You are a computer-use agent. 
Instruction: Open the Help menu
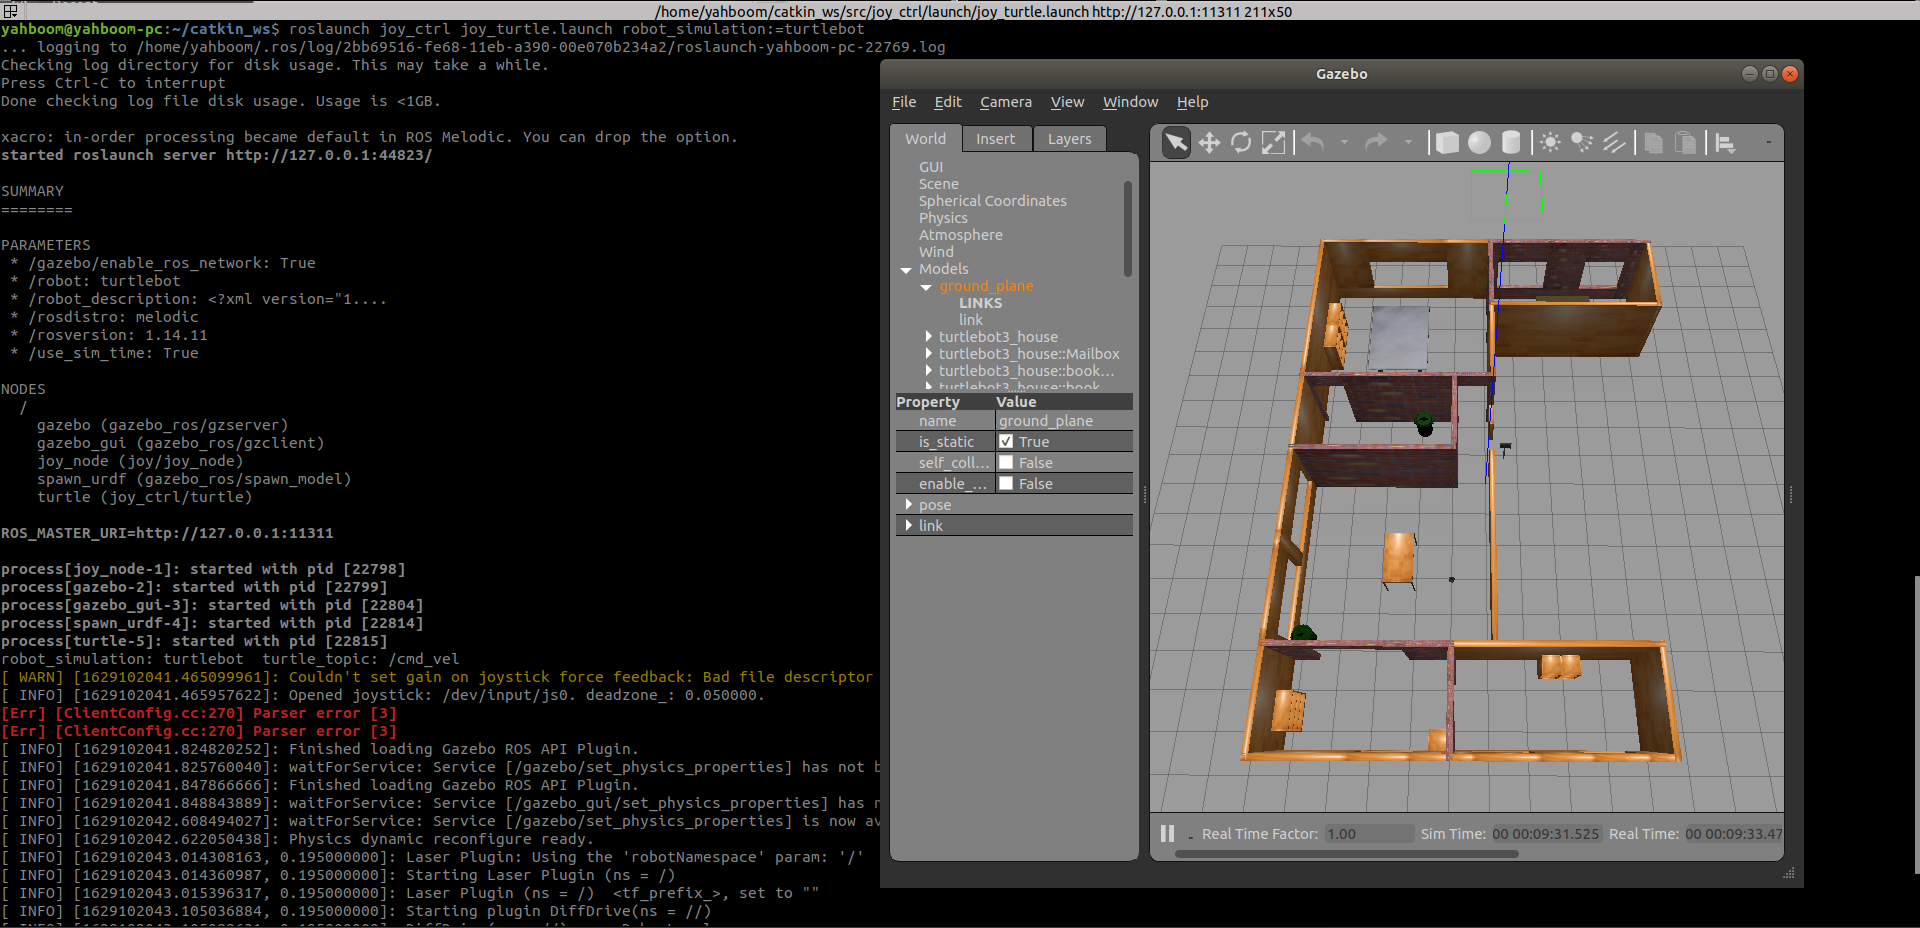pos(1192,102)
